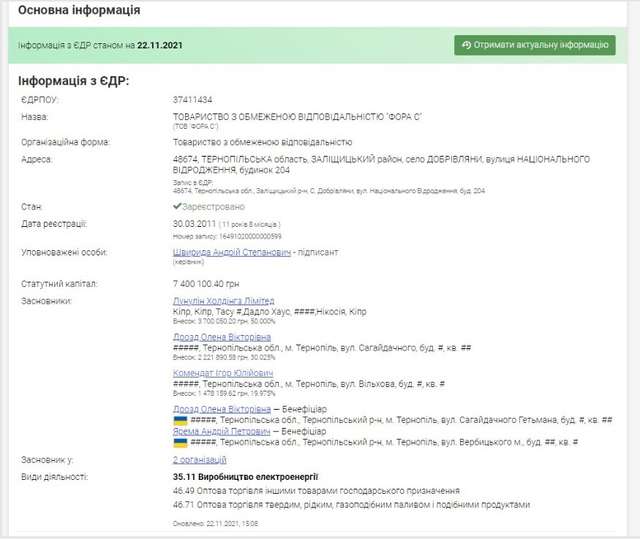Open the Ярема Андрій Петрович beneficiary link
The width and height of the screenshot is (640, 540).
click(222, 430)
